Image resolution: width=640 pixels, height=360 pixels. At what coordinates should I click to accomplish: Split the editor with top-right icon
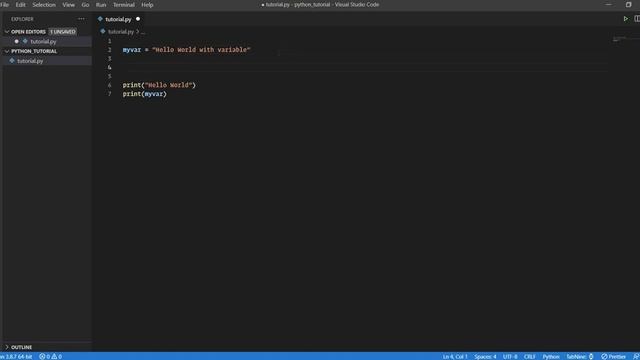click(x=637, y=19)
